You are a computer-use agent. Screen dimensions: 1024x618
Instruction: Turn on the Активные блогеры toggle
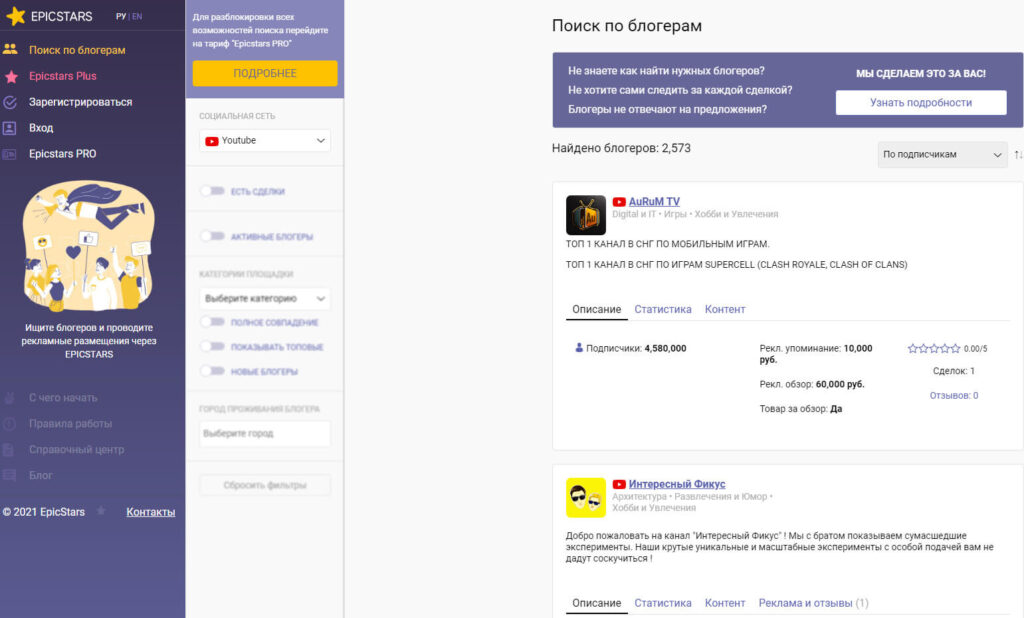(x=212, y=237)
